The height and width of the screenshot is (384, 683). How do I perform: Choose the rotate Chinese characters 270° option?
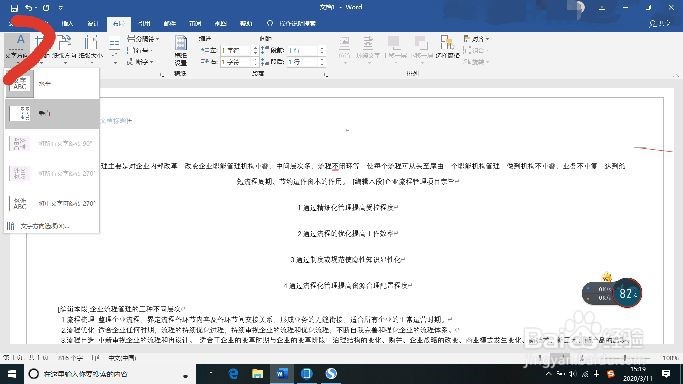(x=52, y=203)
